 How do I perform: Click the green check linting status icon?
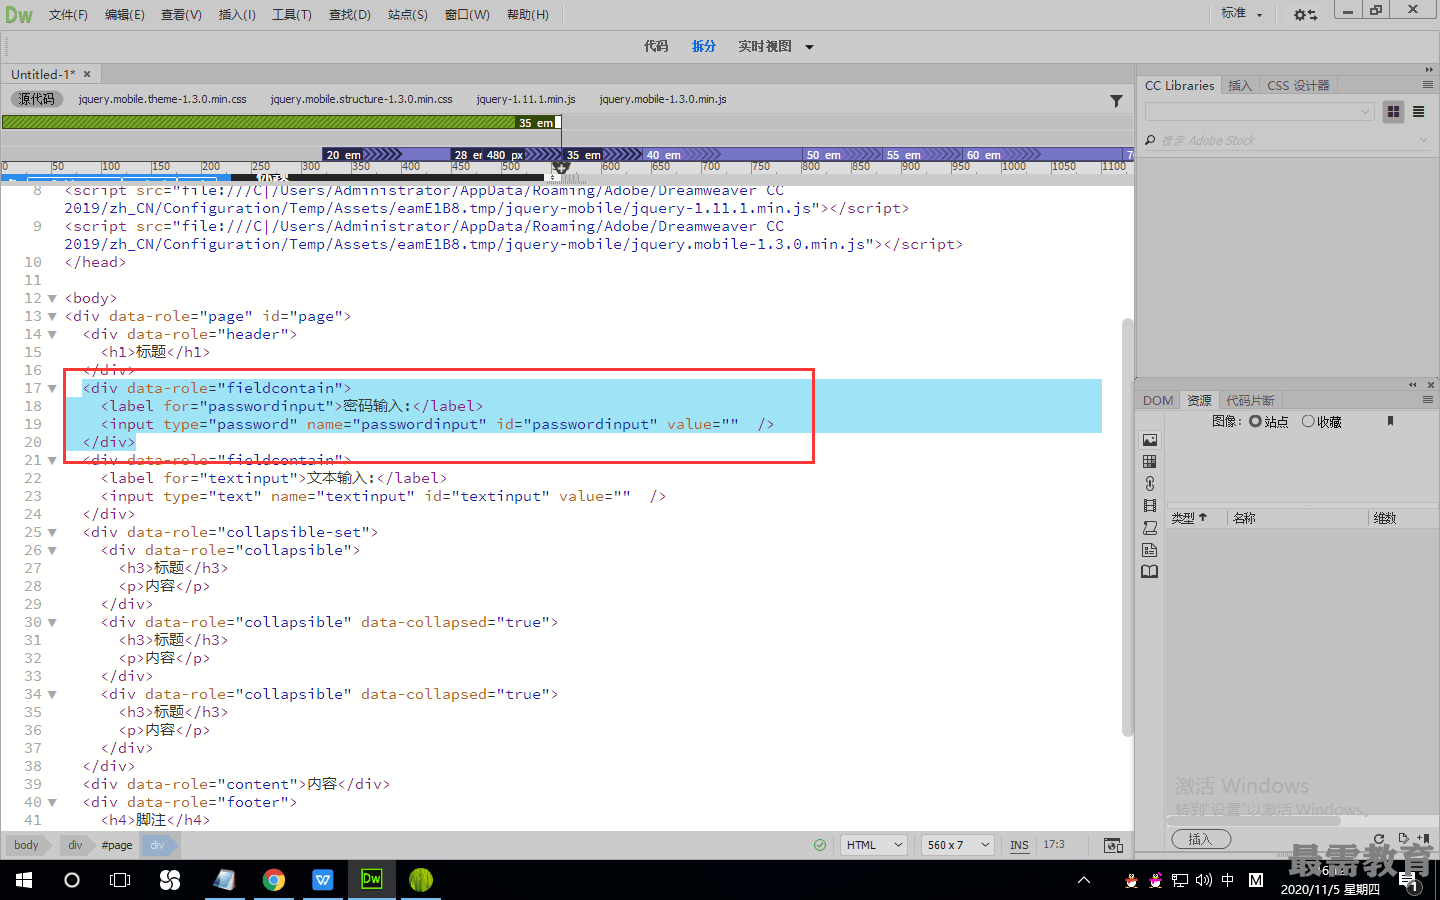(820, 845)
